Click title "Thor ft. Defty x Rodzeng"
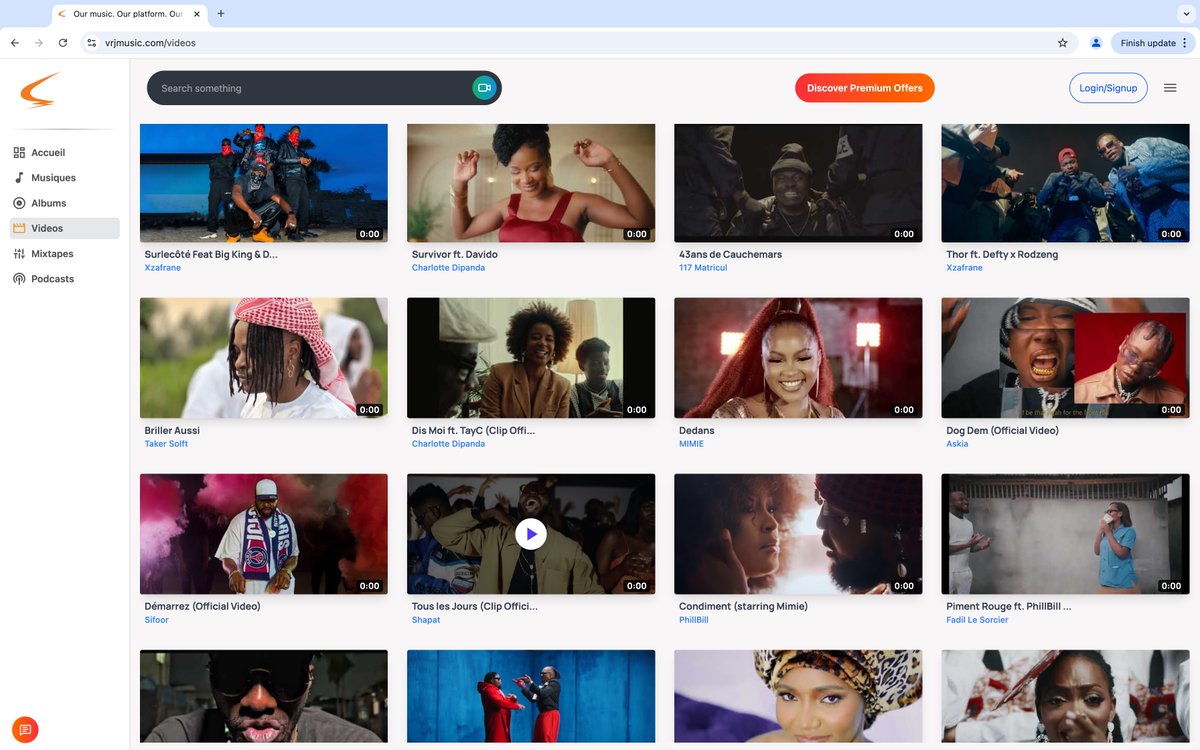 coord(1002,254)
